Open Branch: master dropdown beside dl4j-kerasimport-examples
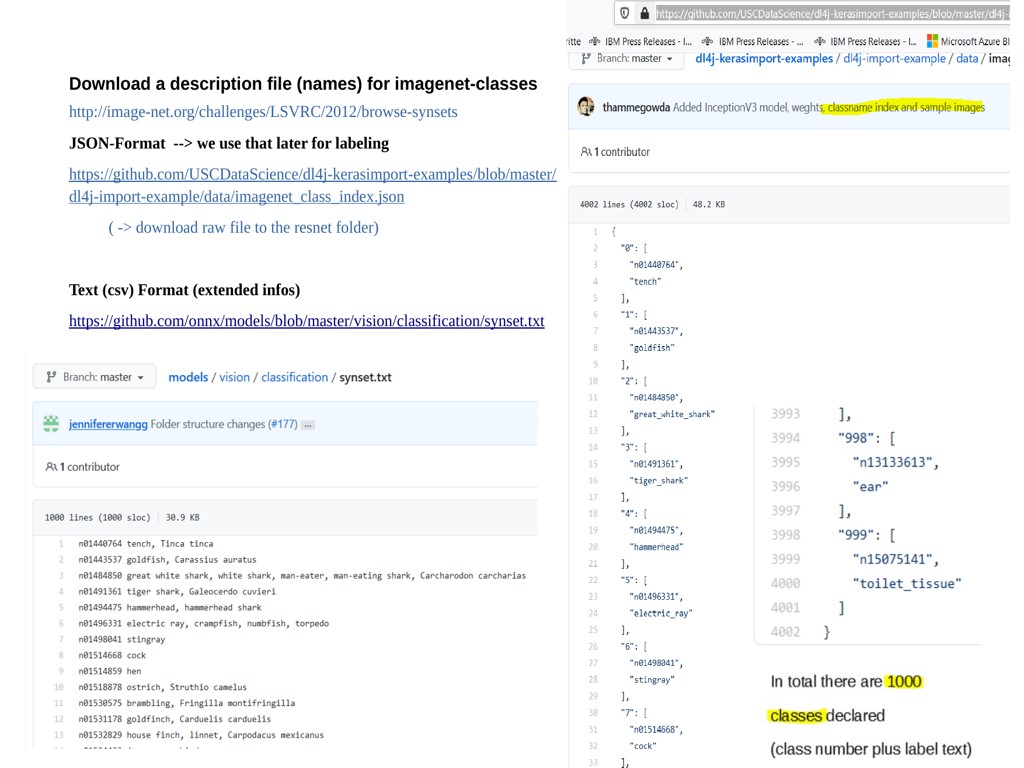1024x768 pixels. point(626,58)
